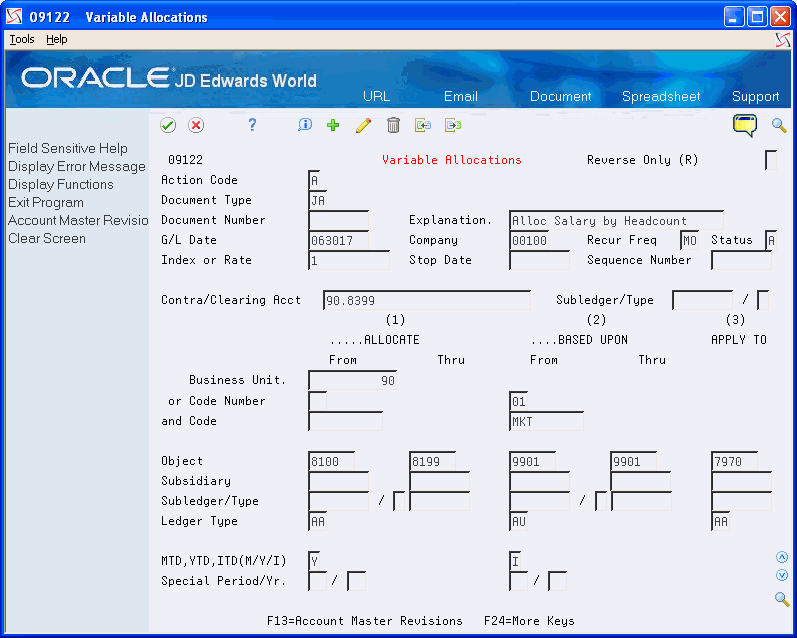The image size is (797, 638).
Task: Select Display Error Message in the sidebar
Action: [x=77, y=166]
